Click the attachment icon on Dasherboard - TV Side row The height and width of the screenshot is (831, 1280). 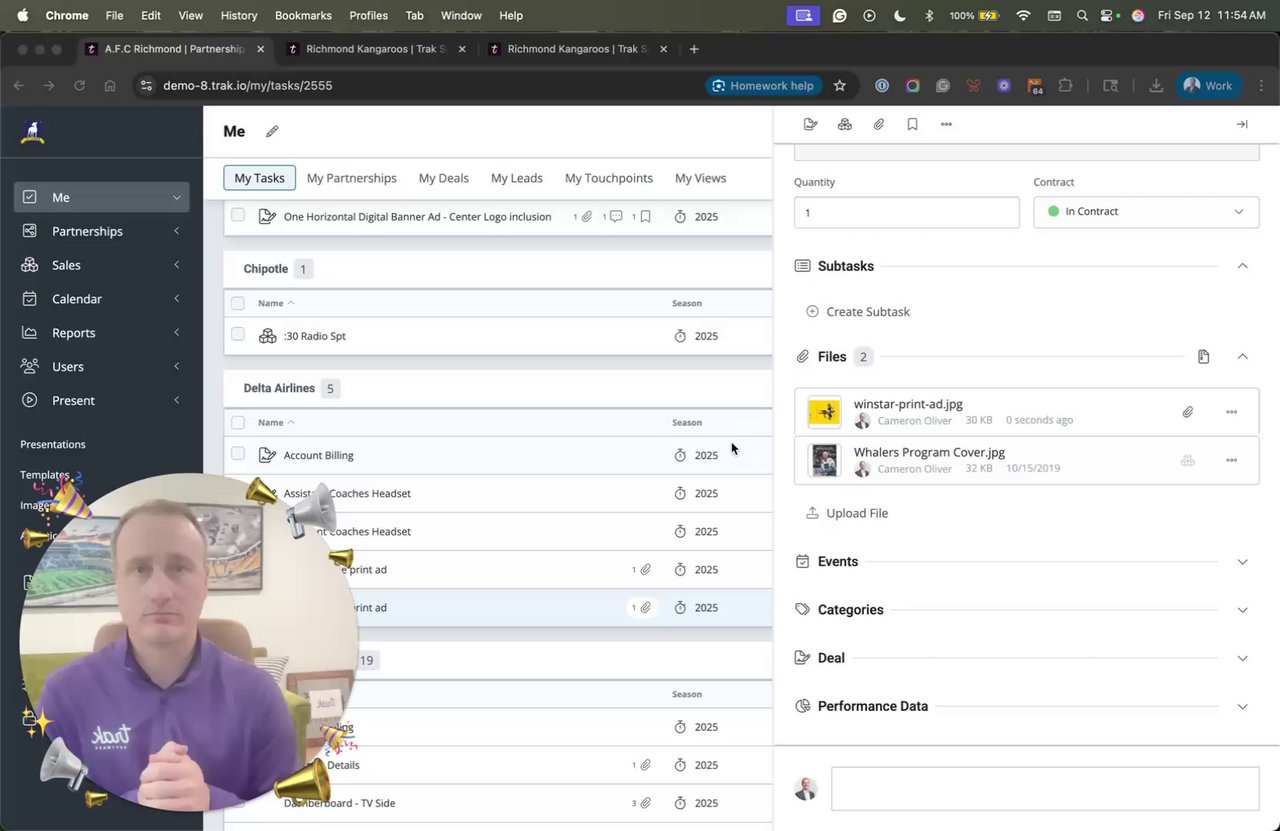coord(645,803)
